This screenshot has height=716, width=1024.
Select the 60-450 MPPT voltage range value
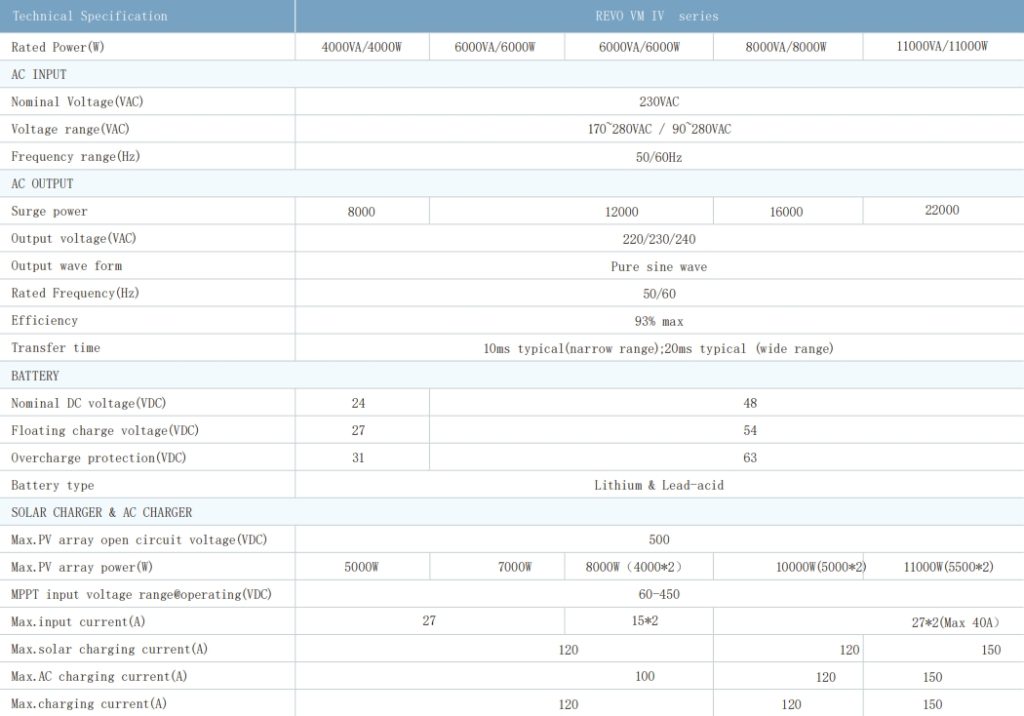[659, 594]
